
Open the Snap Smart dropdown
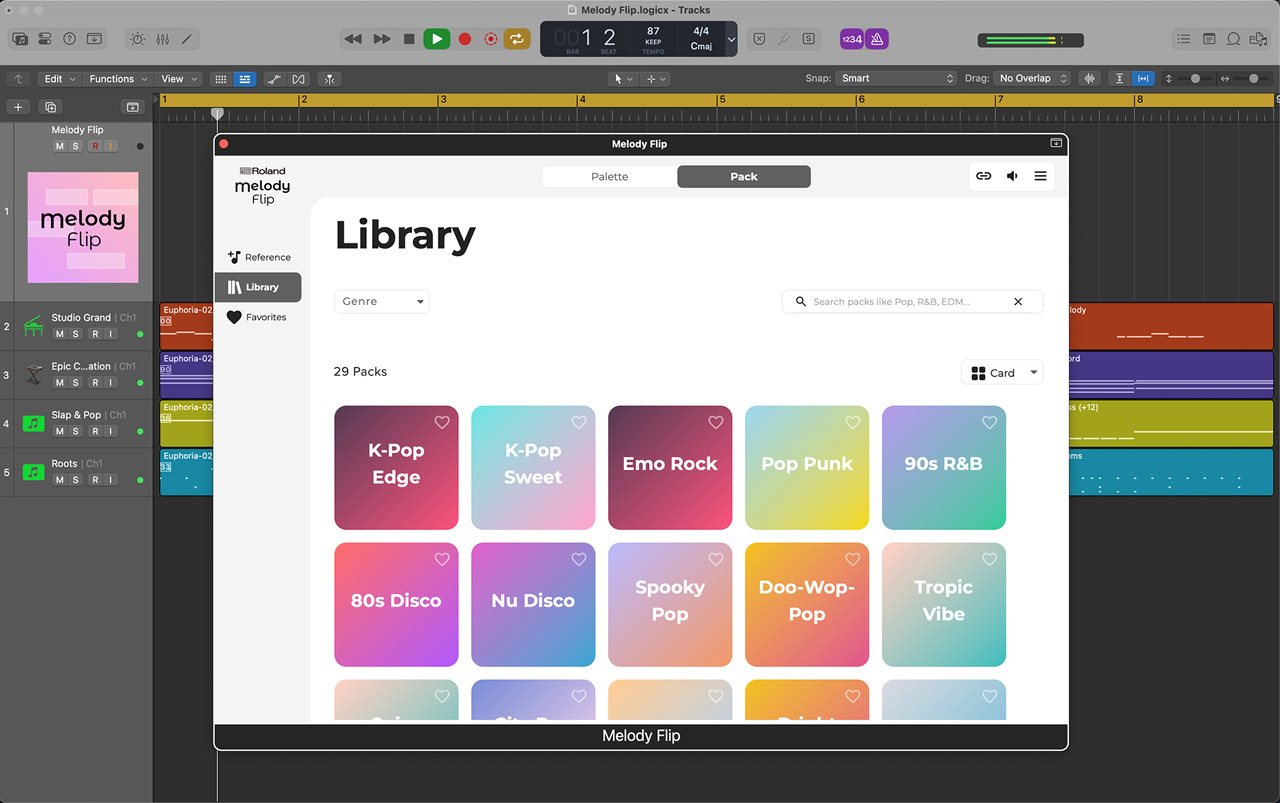(x=897, y=79)
